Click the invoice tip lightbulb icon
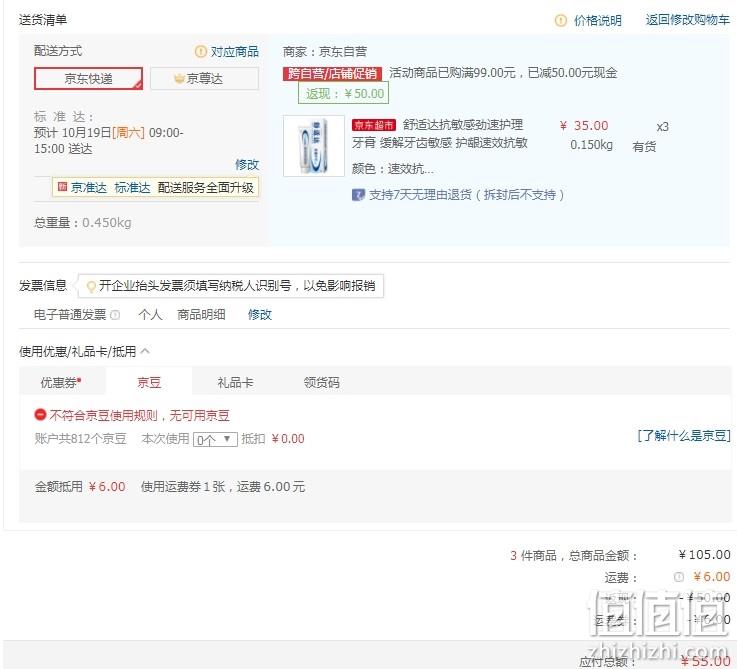 click(x=92, y=286)
